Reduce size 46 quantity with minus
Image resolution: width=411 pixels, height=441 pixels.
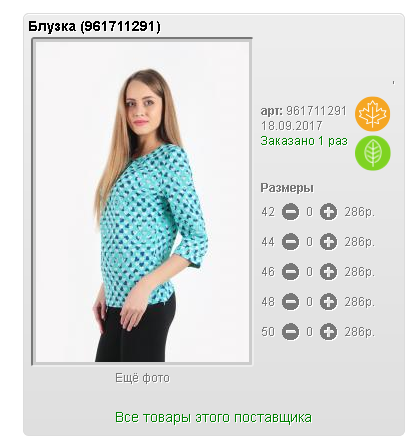tap(290, 272)
